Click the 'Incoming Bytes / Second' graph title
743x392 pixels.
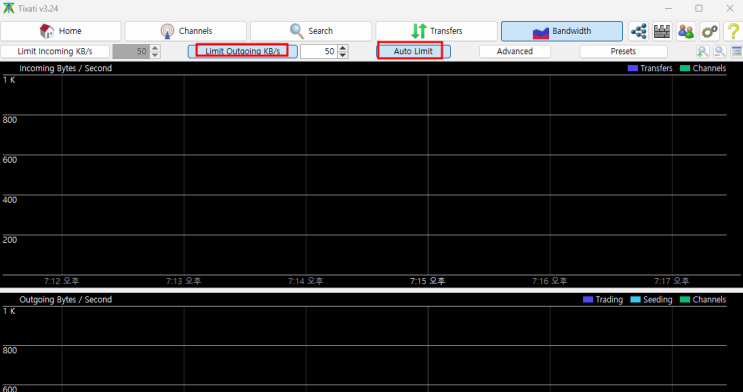coord(65,68)
